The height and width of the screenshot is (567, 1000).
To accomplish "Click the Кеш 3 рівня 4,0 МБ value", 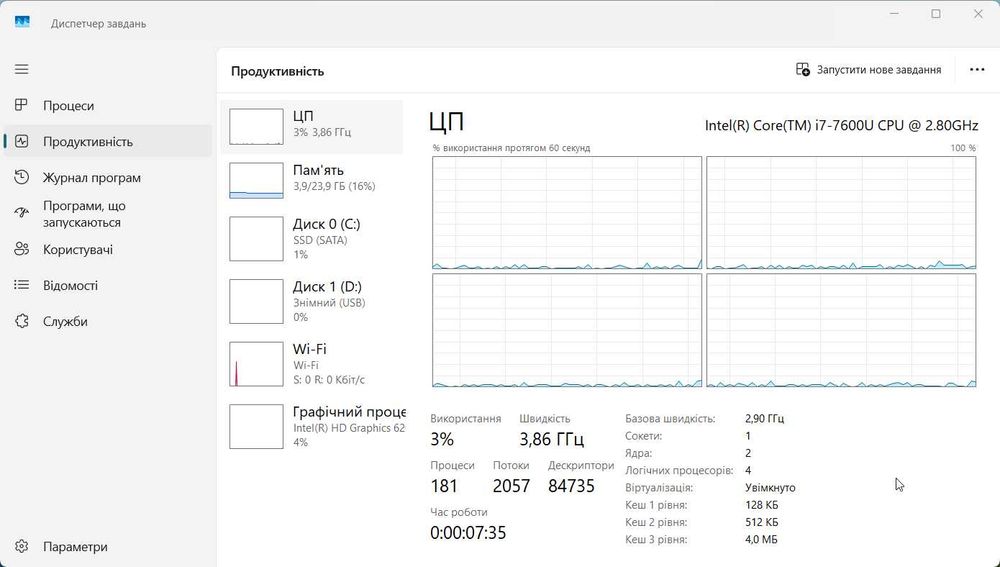I will point(761,539).
